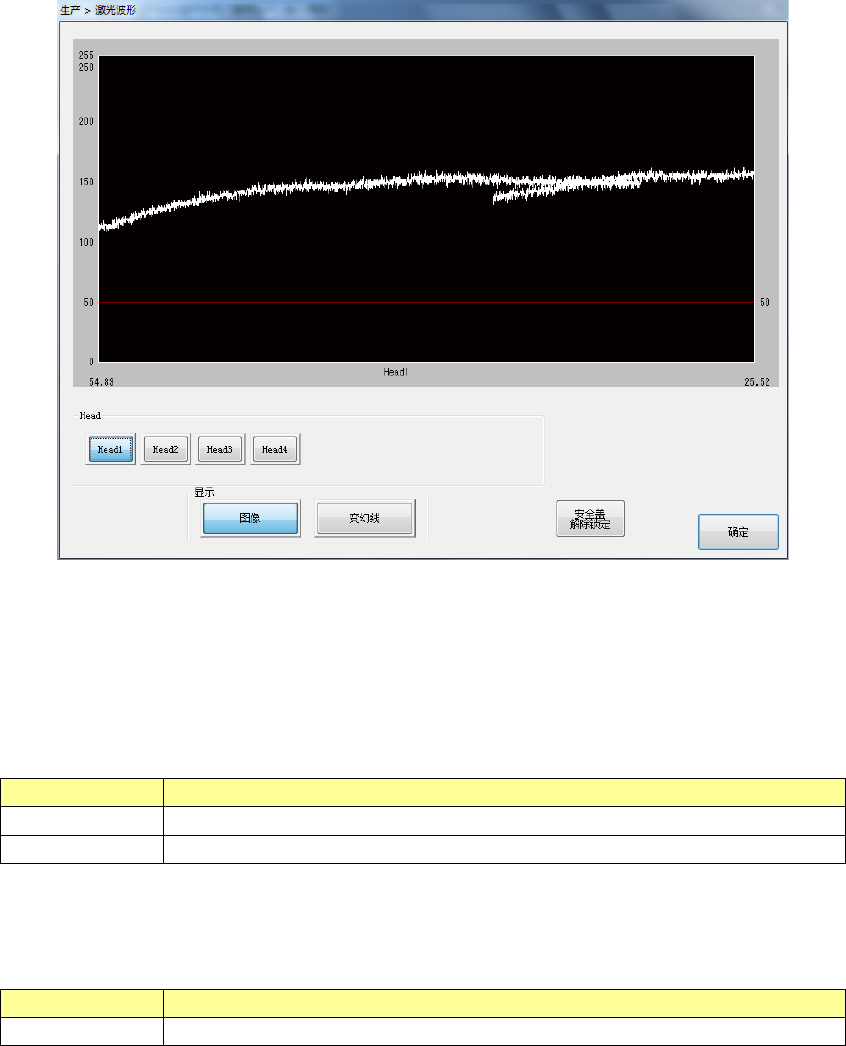Click the 54.89 axis value
Screen dimensions: 846x1046
[101, 382]
